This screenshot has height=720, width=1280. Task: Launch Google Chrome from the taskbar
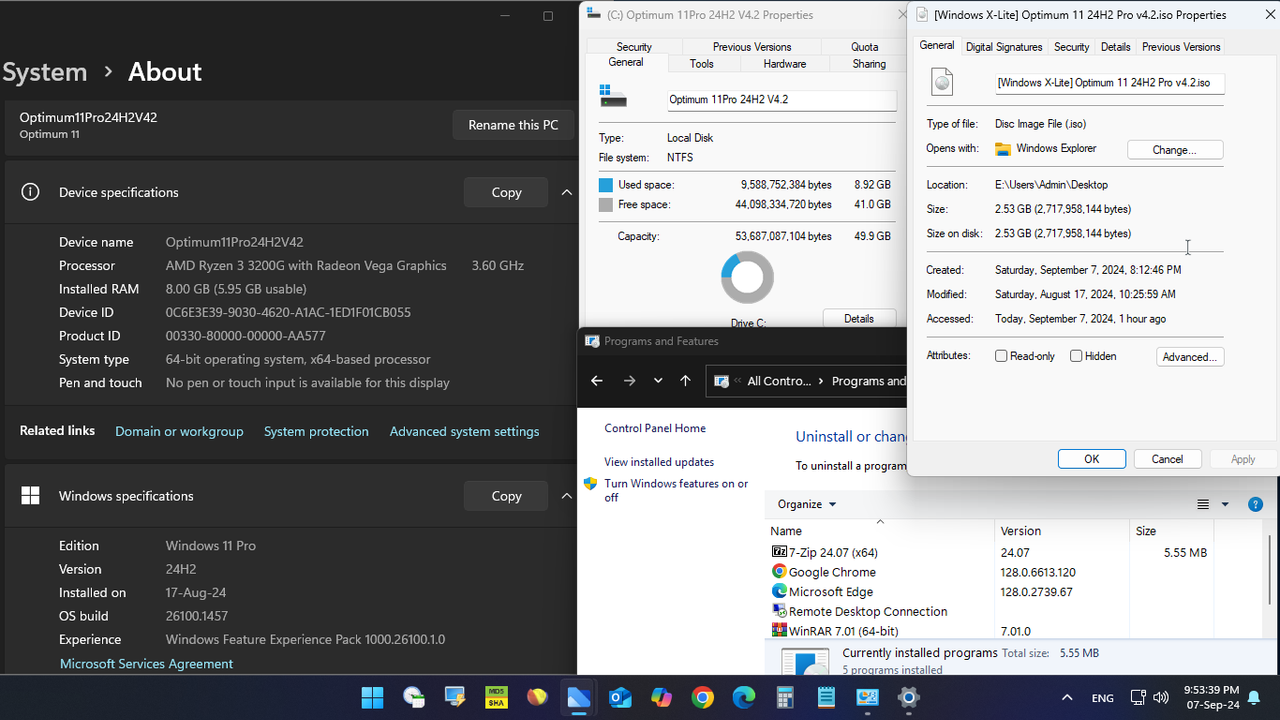pos(702,697)
